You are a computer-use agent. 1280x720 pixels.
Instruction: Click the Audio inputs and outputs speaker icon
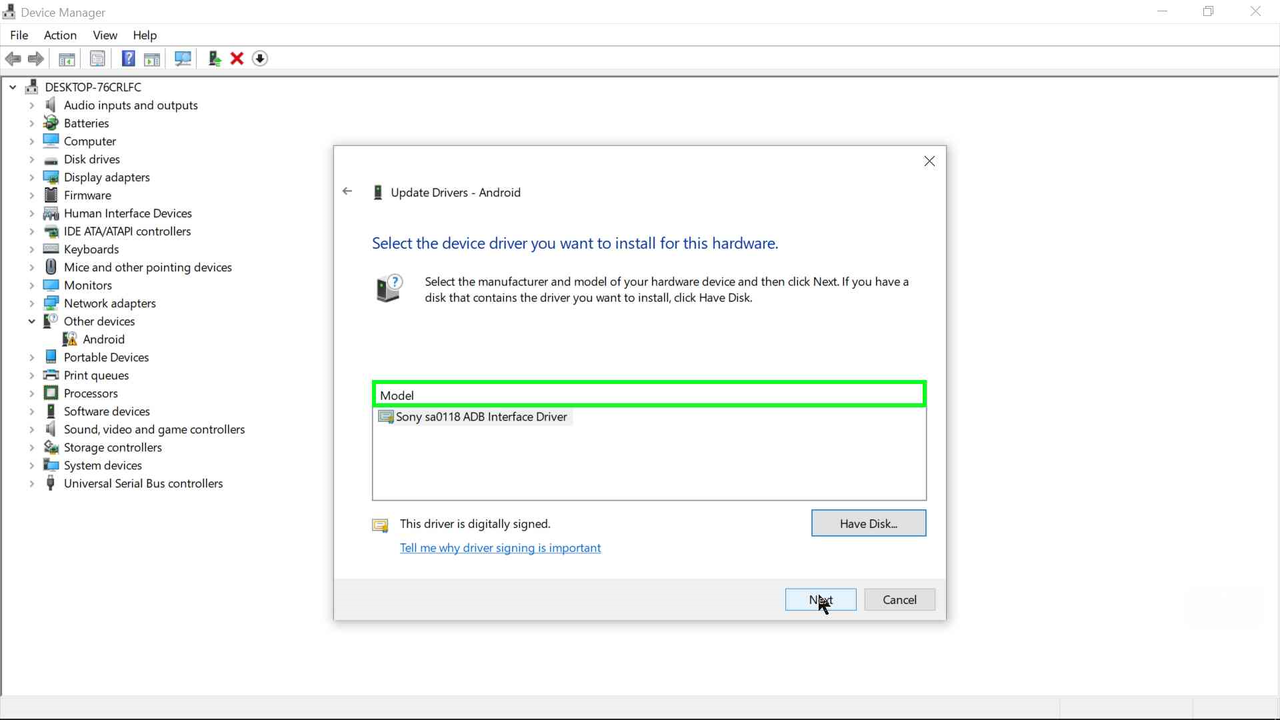51,105
